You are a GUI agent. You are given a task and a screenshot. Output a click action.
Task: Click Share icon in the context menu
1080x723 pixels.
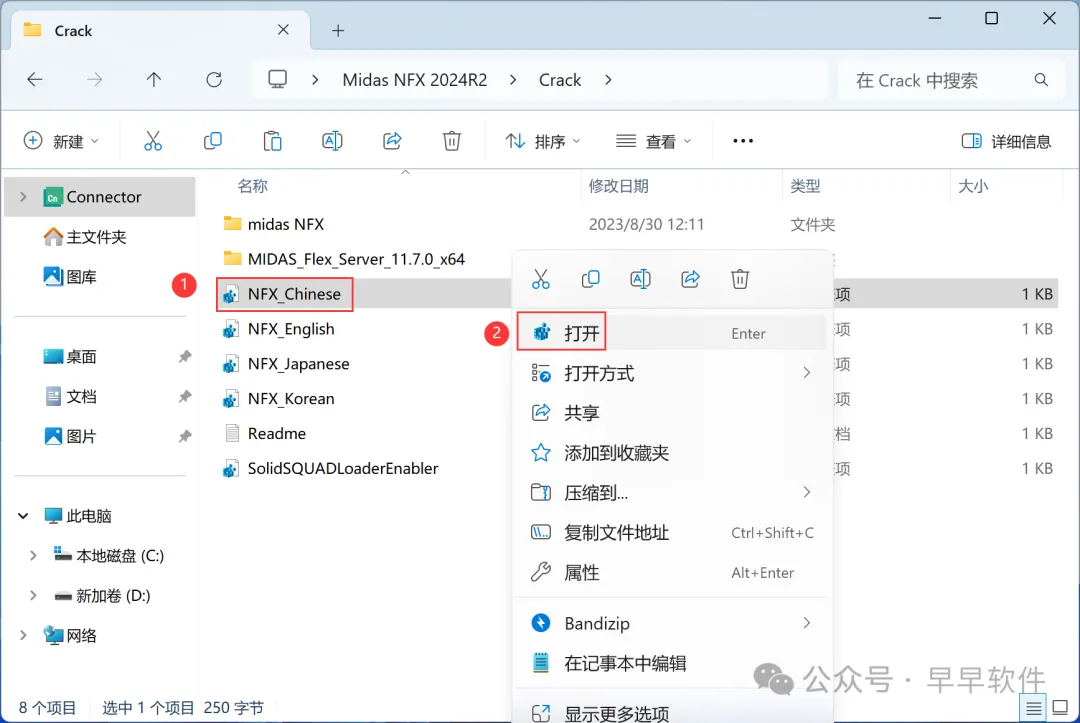click(690, 280)
